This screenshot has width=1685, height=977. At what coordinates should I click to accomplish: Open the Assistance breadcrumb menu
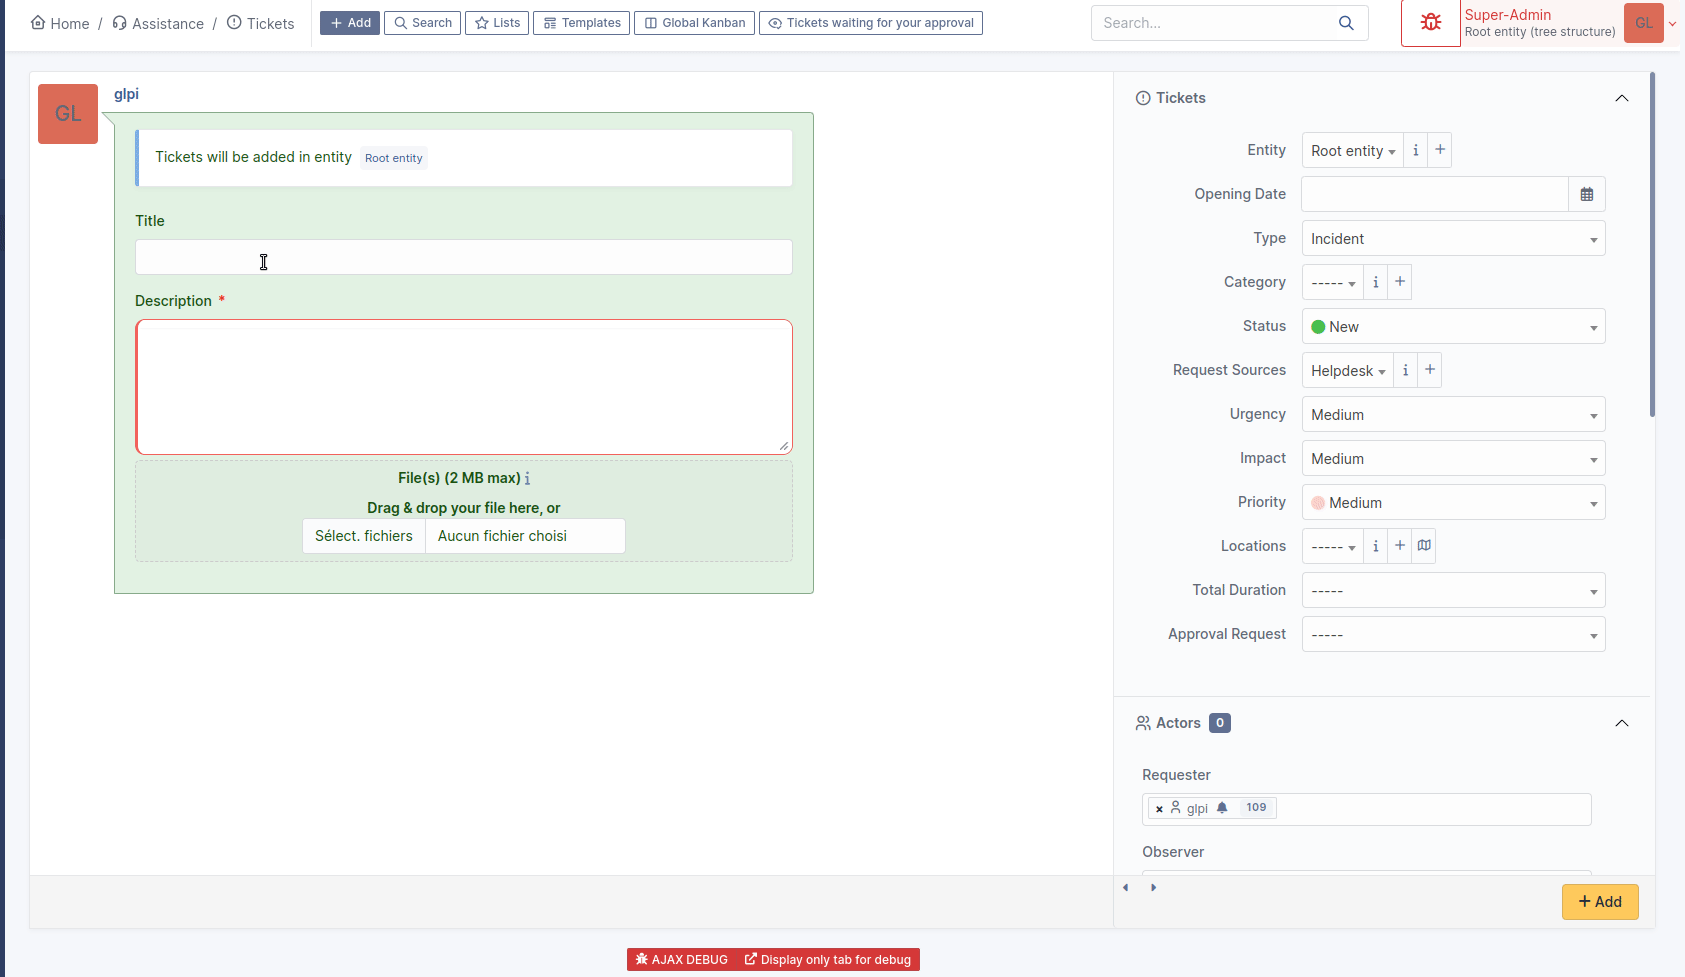coord(166,23)
